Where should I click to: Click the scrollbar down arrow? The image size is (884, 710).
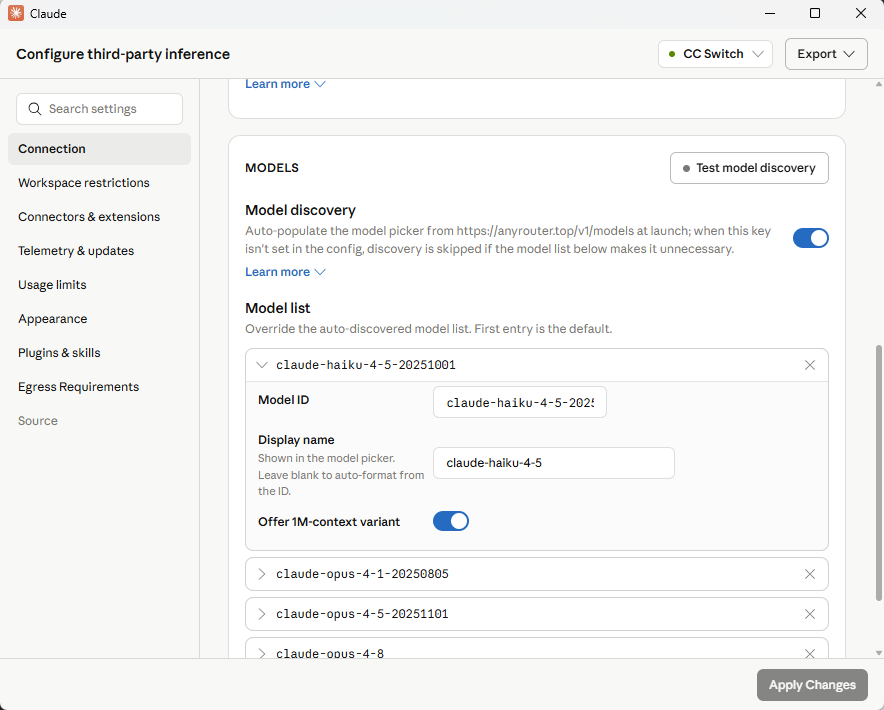878,653
